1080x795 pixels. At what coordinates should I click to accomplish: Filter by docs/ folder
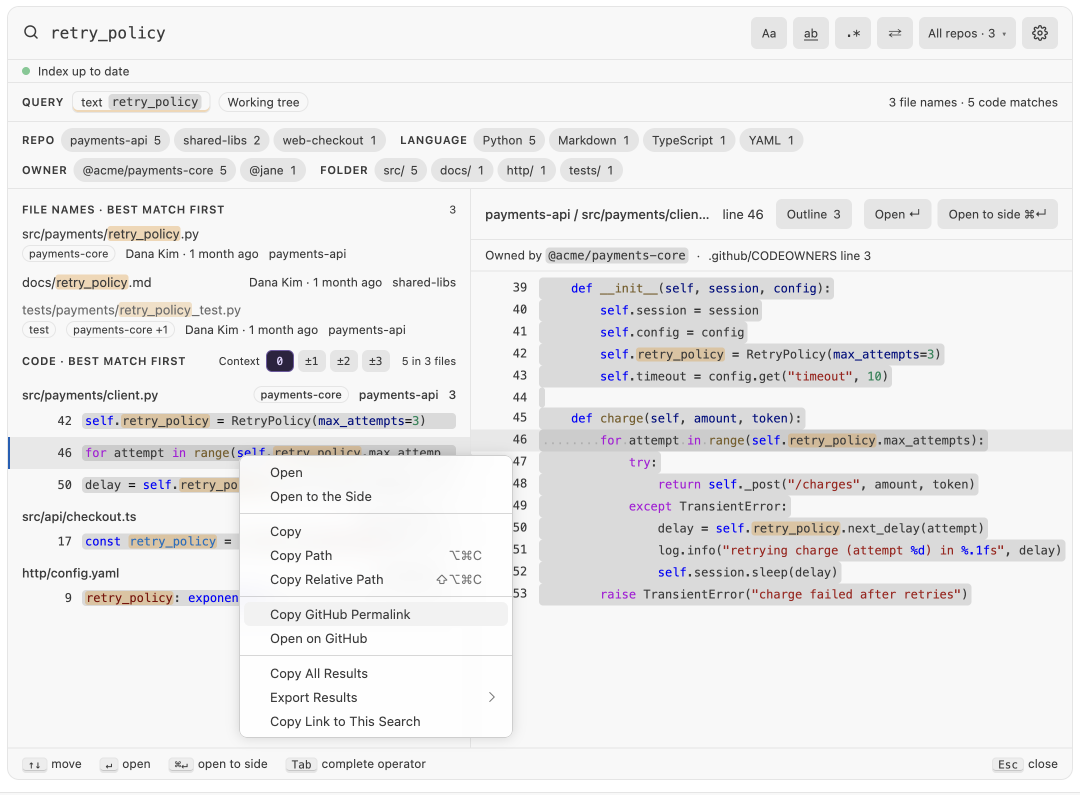coord(461,170)
